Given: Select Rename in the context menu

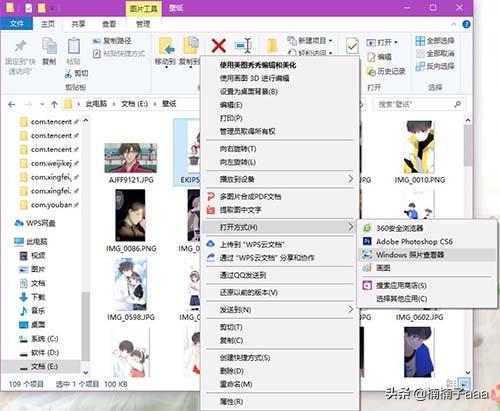Looking at the screenshot, I should (x=279, y=384).
